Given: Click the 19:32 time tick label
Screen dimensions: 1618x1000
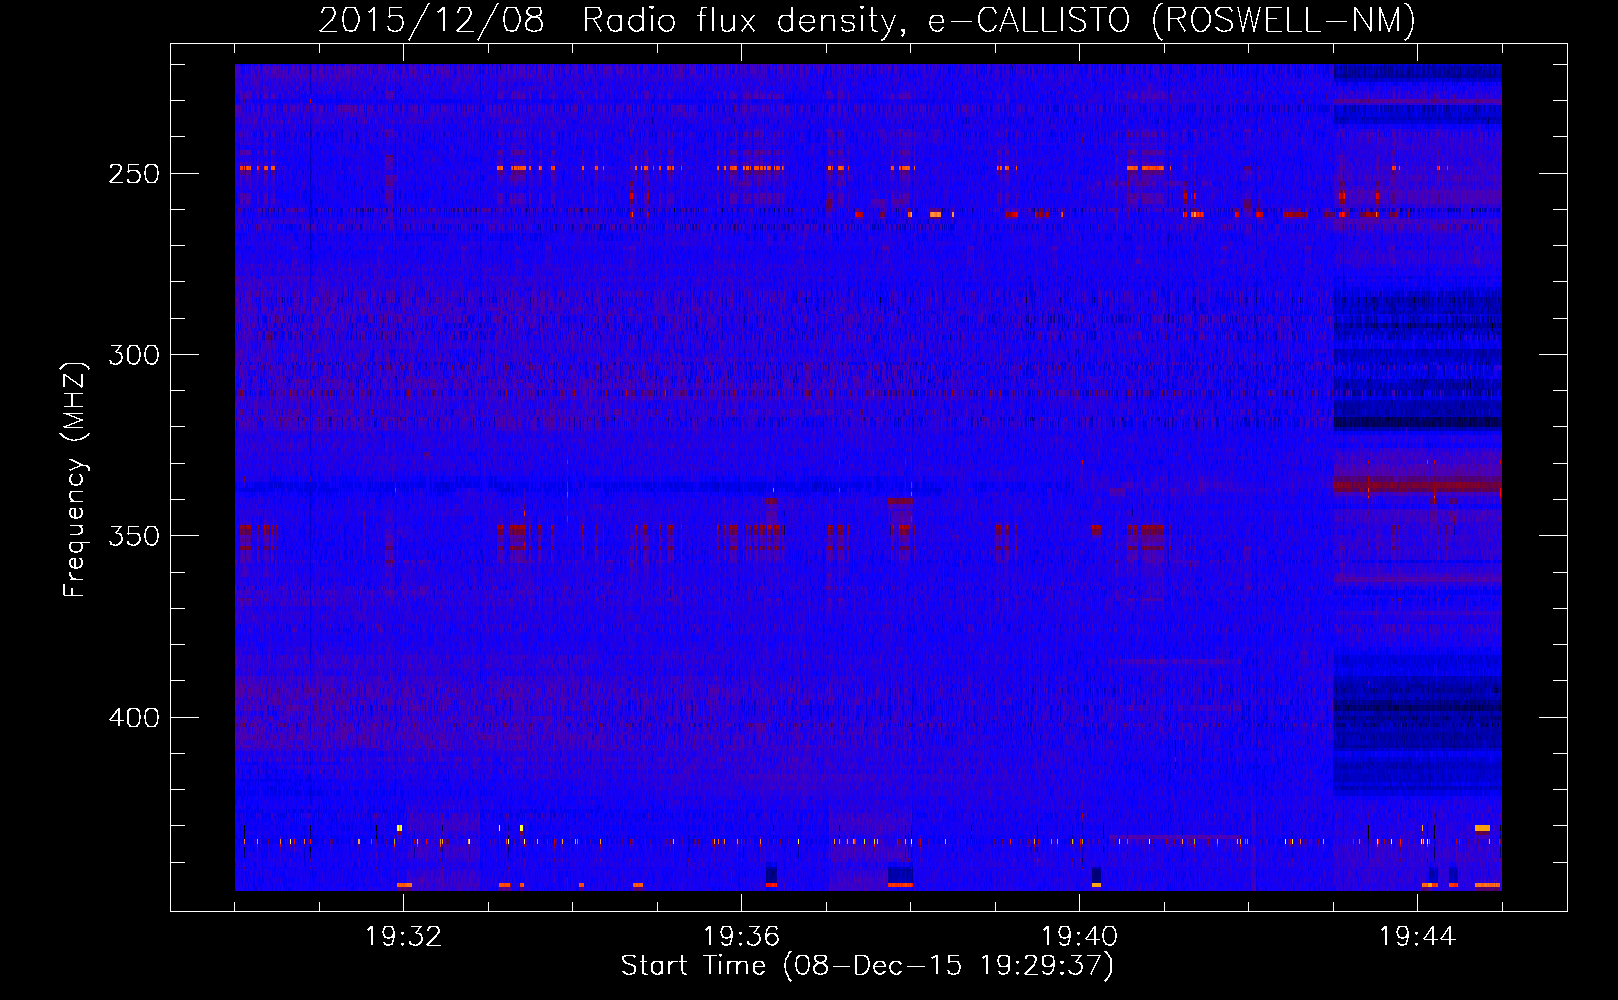Looking at the screenshot, I should click(x=403, y=936).
